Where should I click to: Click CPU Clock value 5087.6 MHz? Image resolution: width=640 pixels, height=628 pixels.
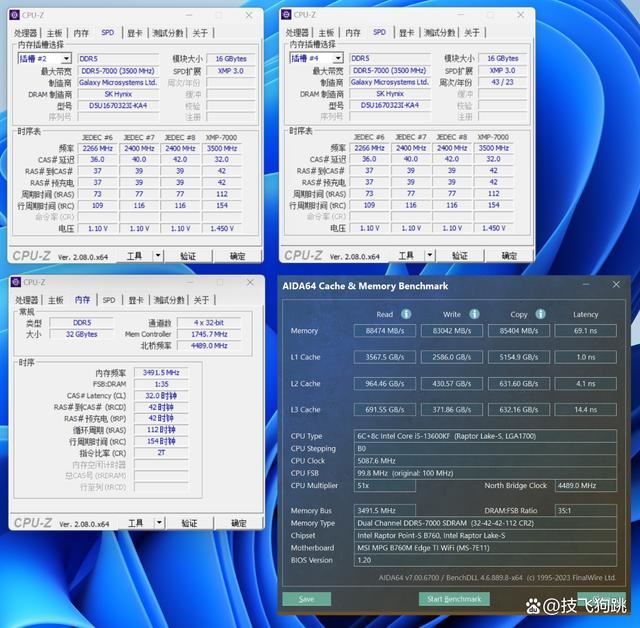pos(485,461)
